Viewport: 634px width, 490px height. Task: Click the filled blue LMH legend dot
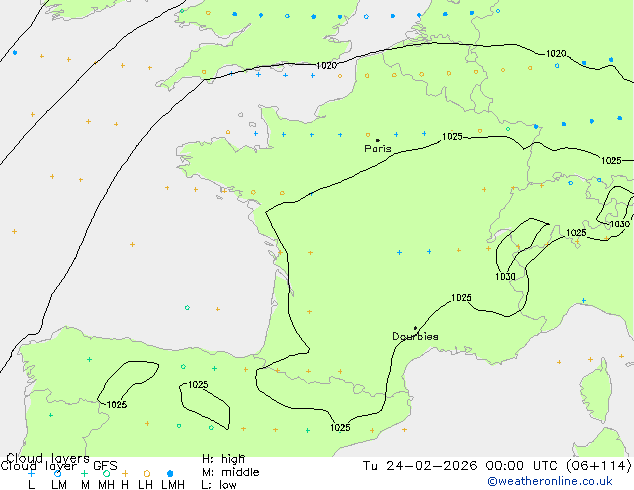pos(170,473)
